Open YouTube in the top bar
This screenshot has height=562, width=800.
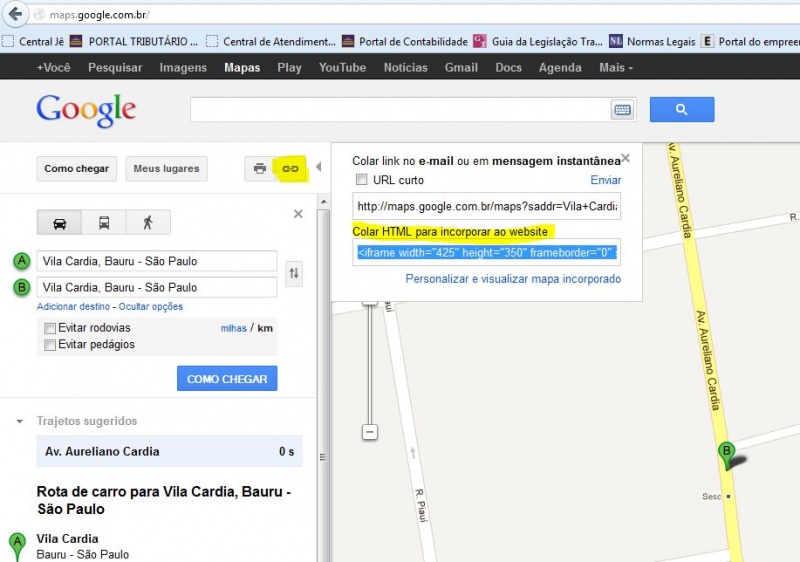pyautogui.click(x=342, y=67)
